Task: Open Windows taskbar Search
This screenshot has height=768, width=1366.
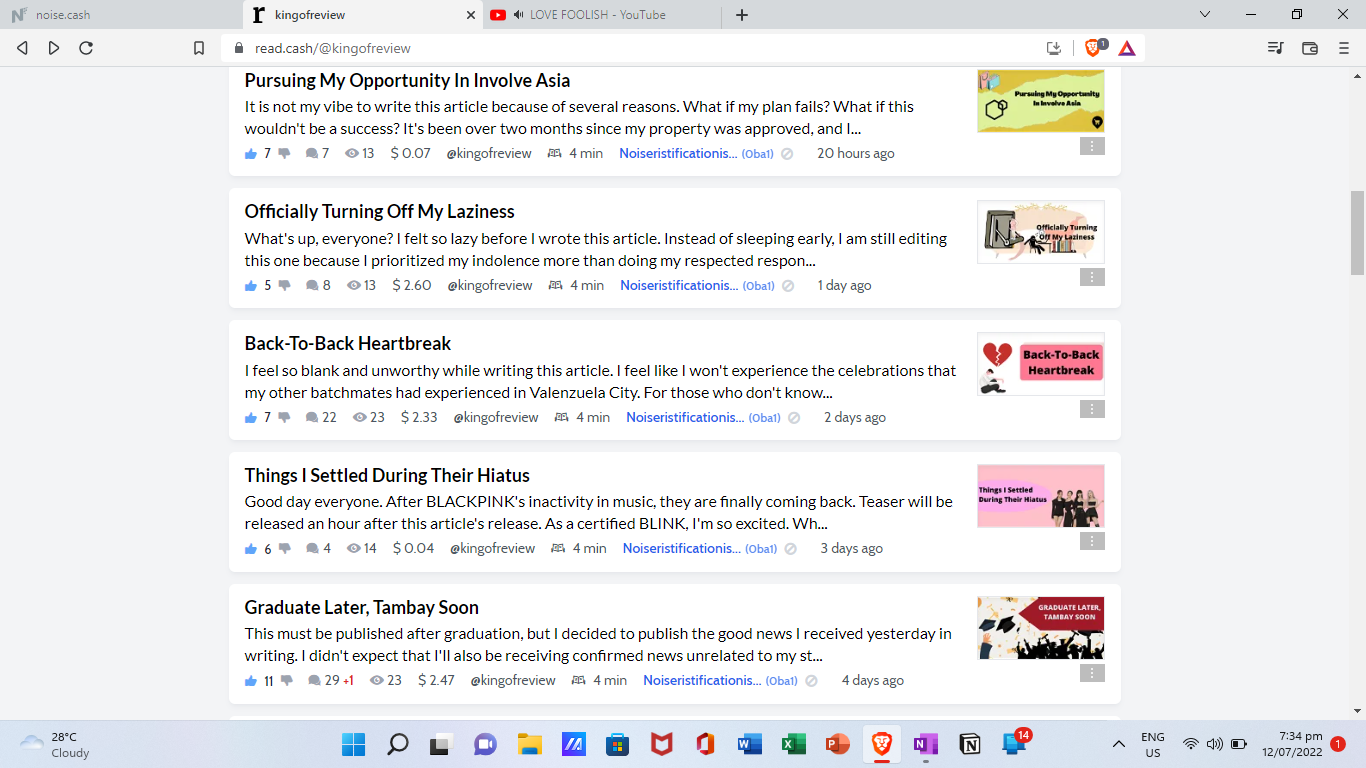Action: (x=397, y=744)
